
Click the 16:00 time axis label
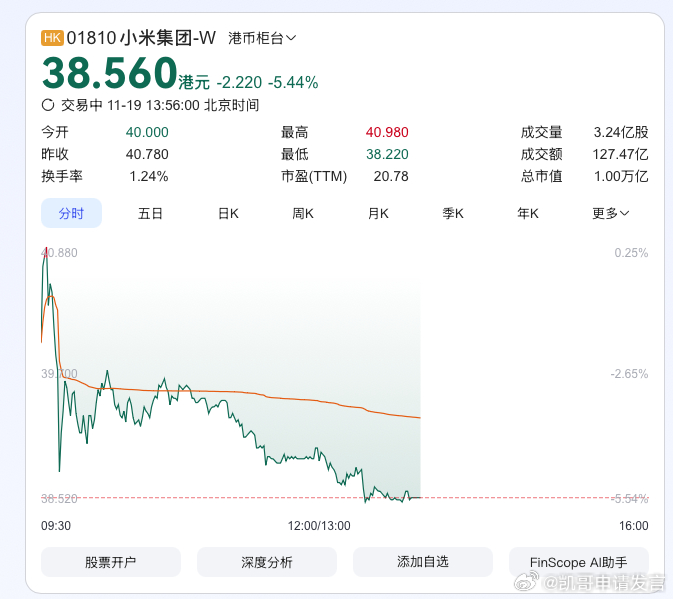click(x=634, y=526)
